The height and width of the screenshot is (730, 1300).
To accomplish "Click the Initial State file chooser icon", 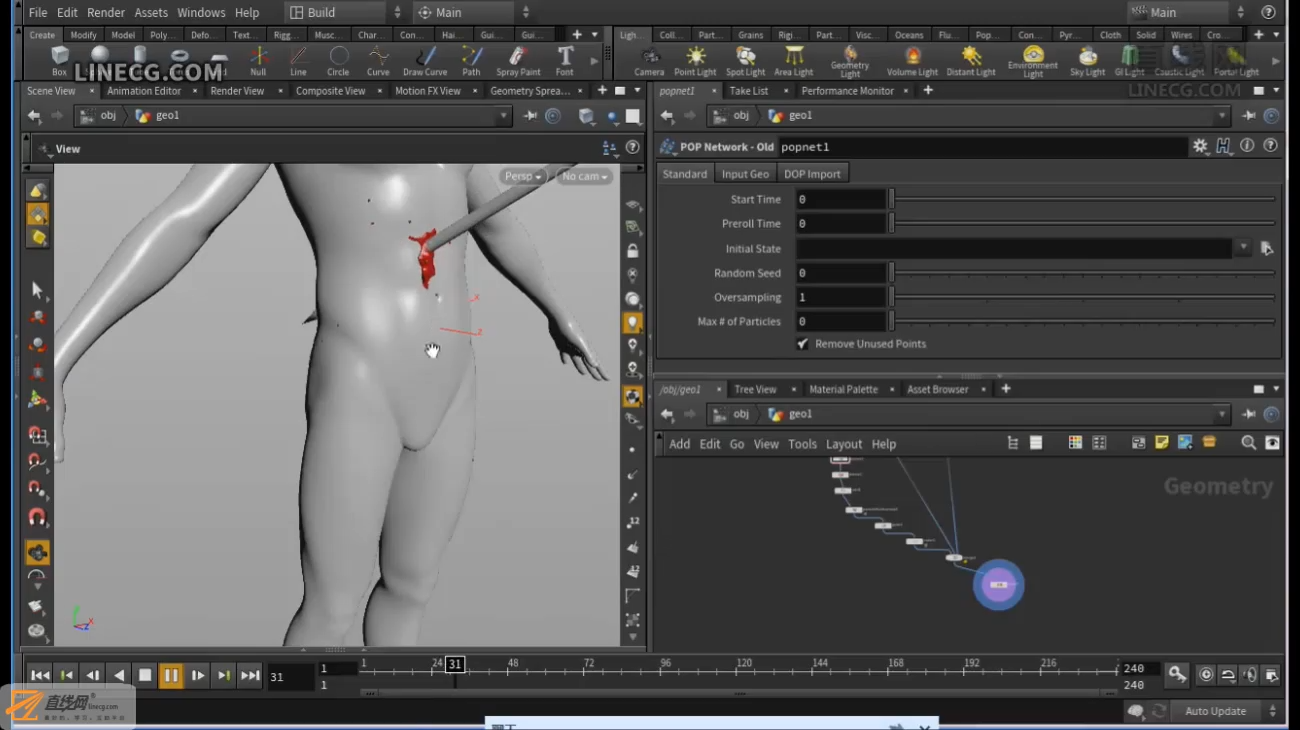I will (1267, 248).
